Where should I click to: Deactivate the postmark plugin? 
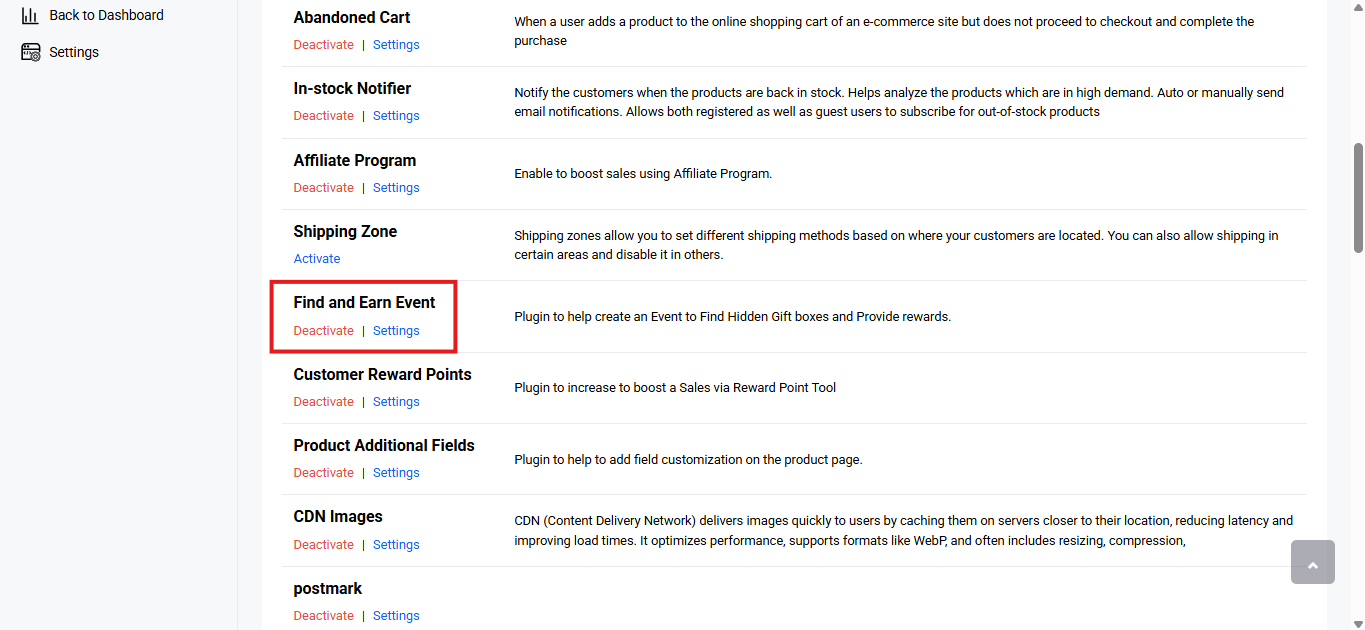[323, 616]
